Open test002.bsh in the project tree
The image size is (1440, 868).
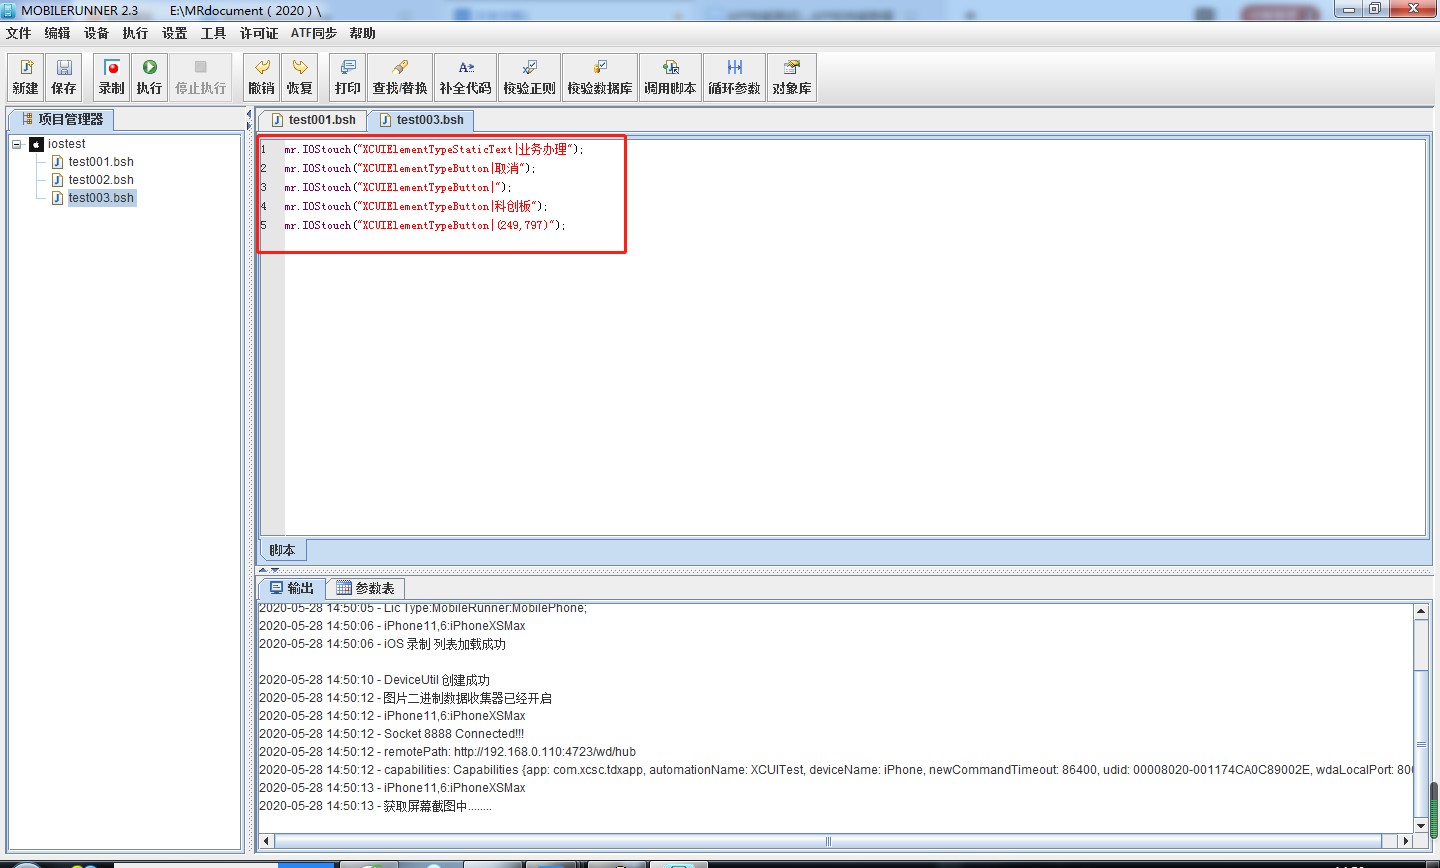pos(101,180)
